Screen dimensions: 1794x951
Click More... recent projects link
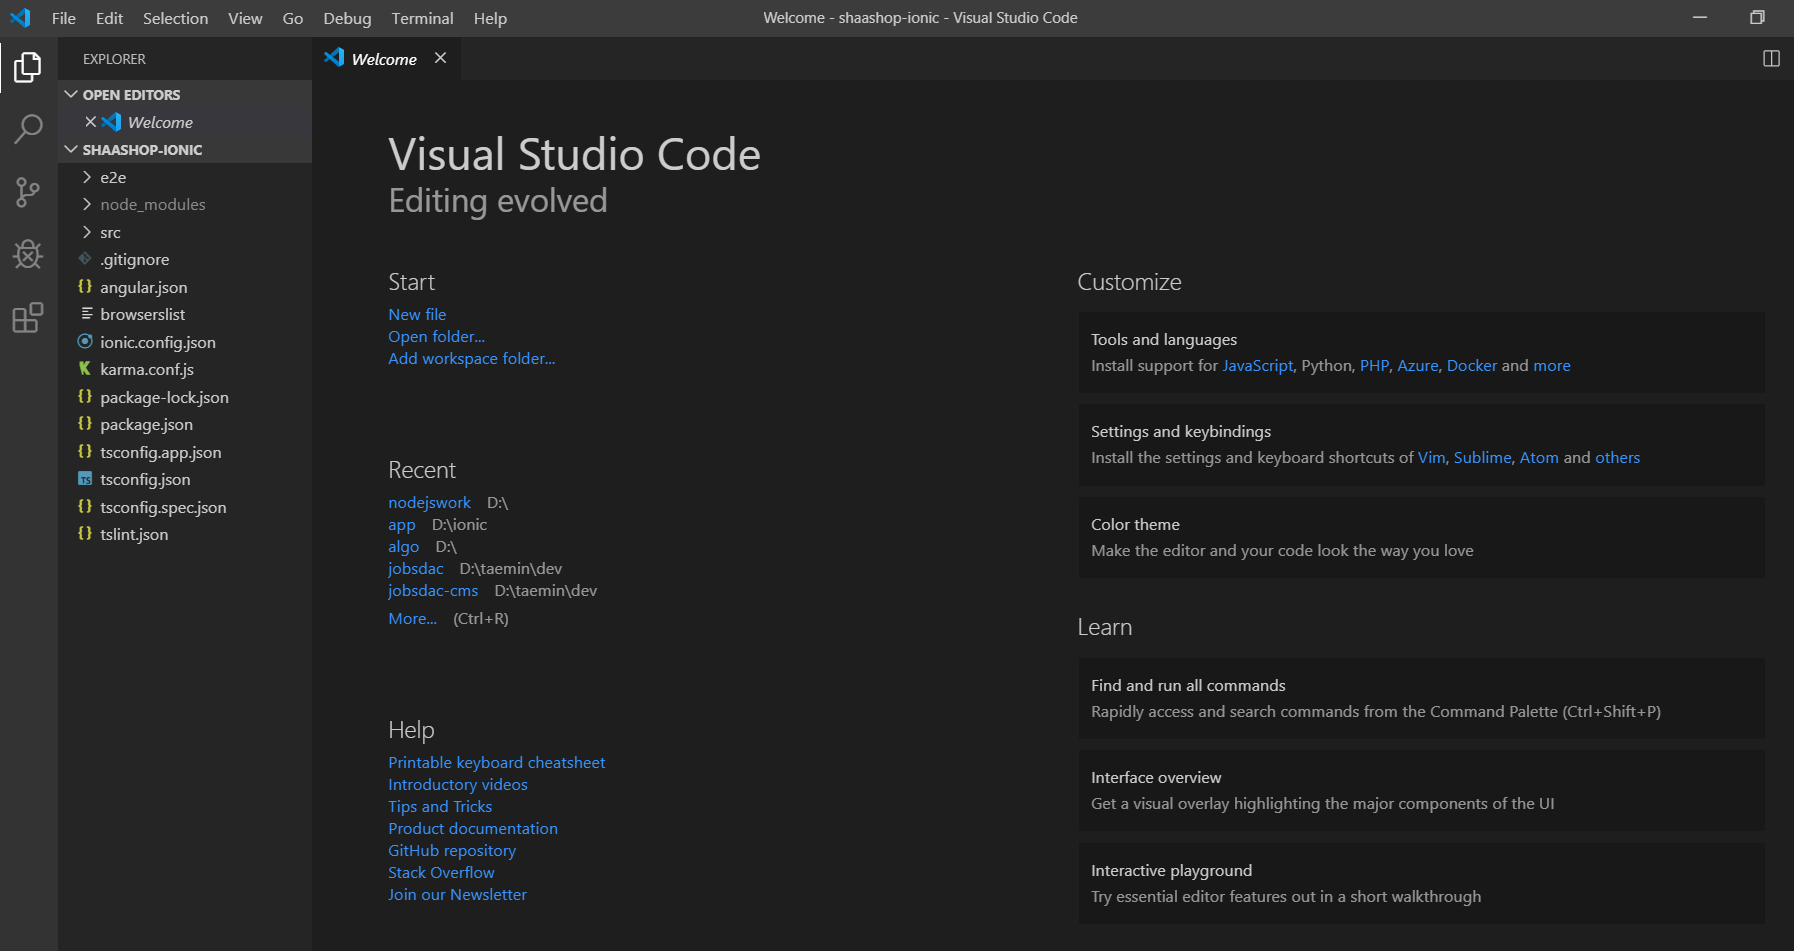pyautogui.click(x=412, y=618)
